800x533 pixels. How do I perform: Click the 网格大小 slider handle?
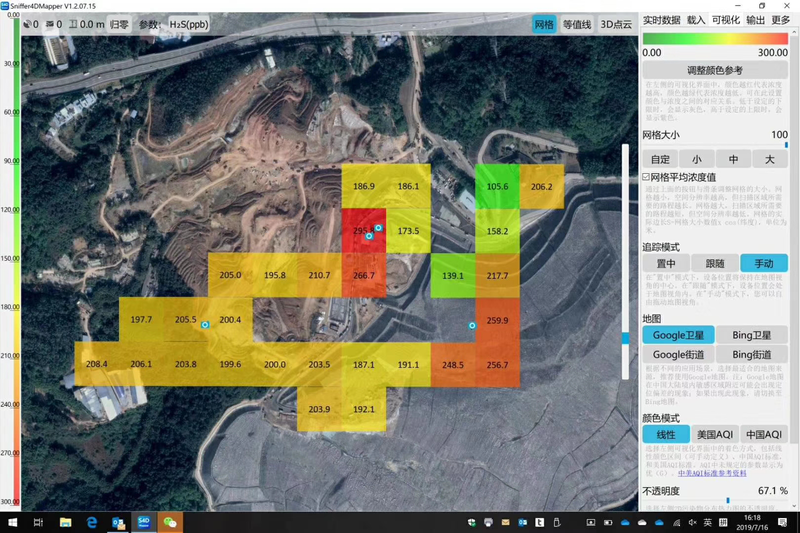(x=786, y=145)
